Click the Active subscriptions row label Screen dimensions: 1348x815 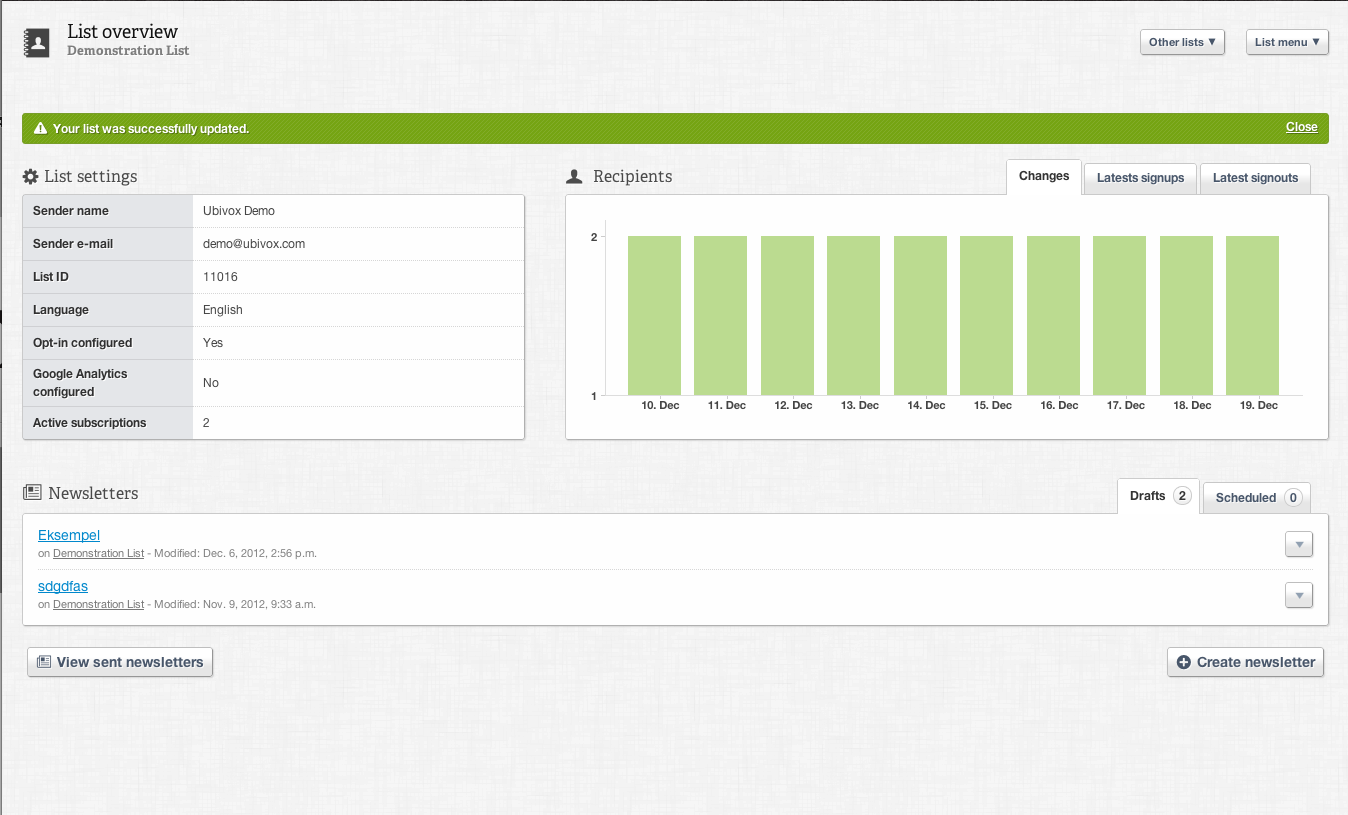coord(89,423)
